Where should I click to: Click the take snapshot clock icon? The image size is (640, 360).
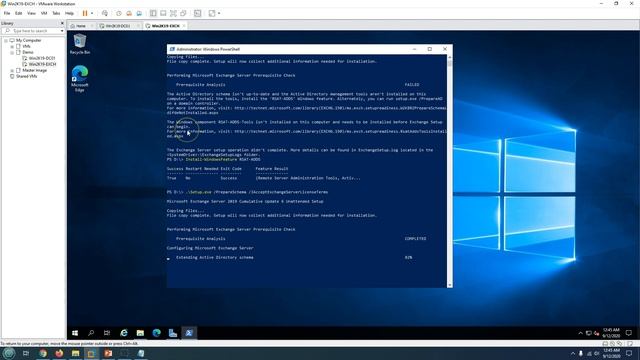(119, 13)
